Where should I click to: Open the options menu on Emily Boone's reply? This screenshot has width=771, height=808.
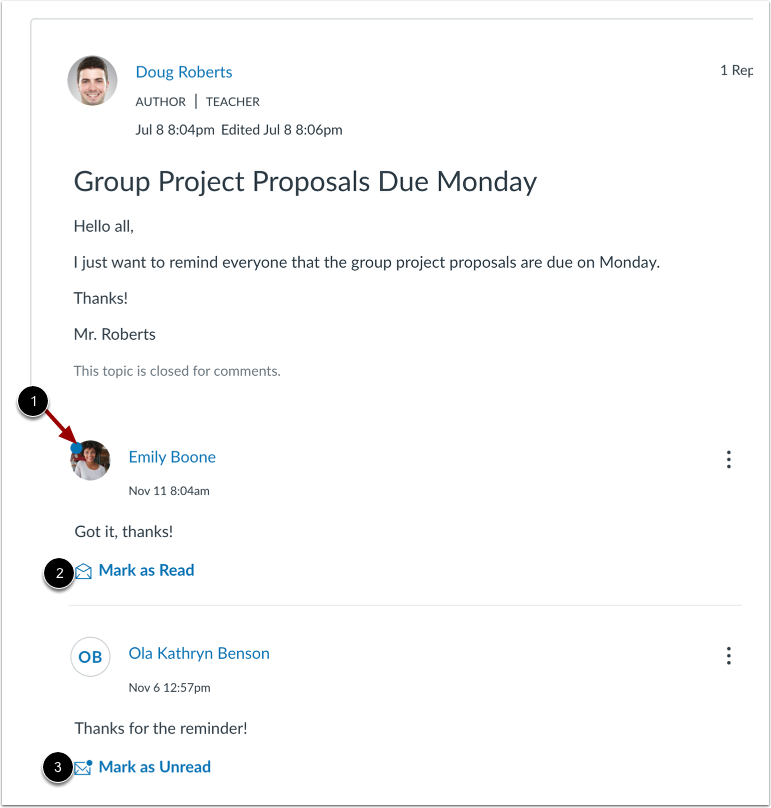(x=729, y=460)
